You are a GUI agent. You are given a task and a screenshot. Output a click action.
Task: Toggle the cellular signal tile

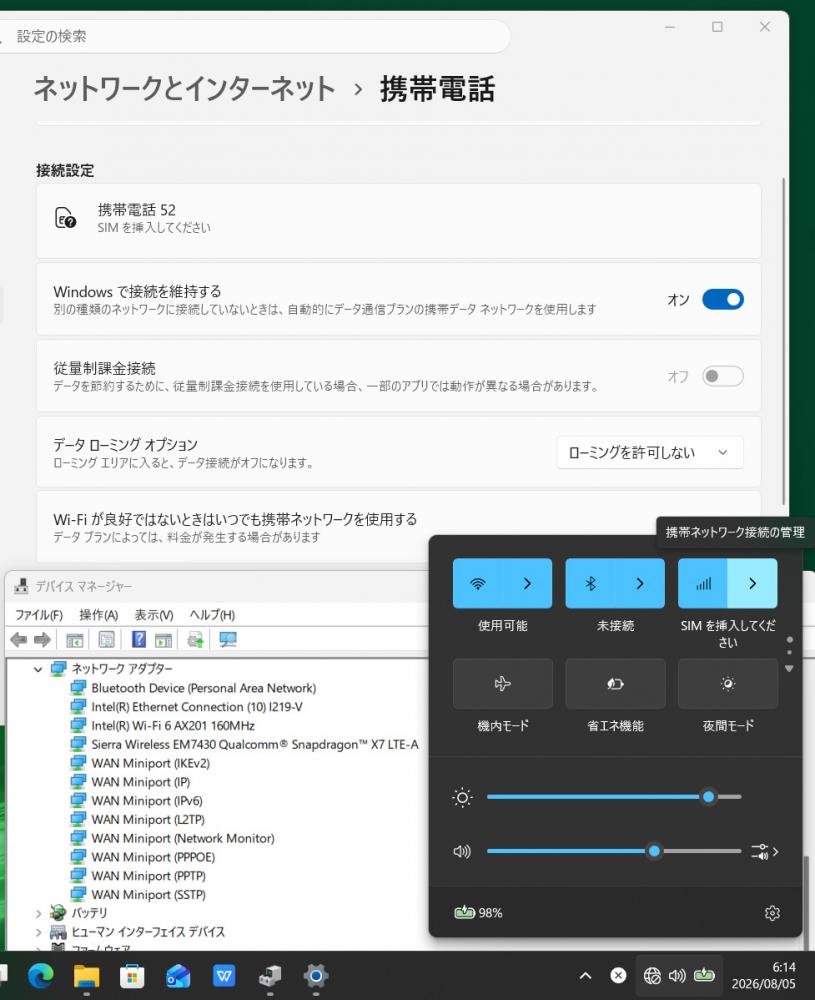(x=703, y=583)
